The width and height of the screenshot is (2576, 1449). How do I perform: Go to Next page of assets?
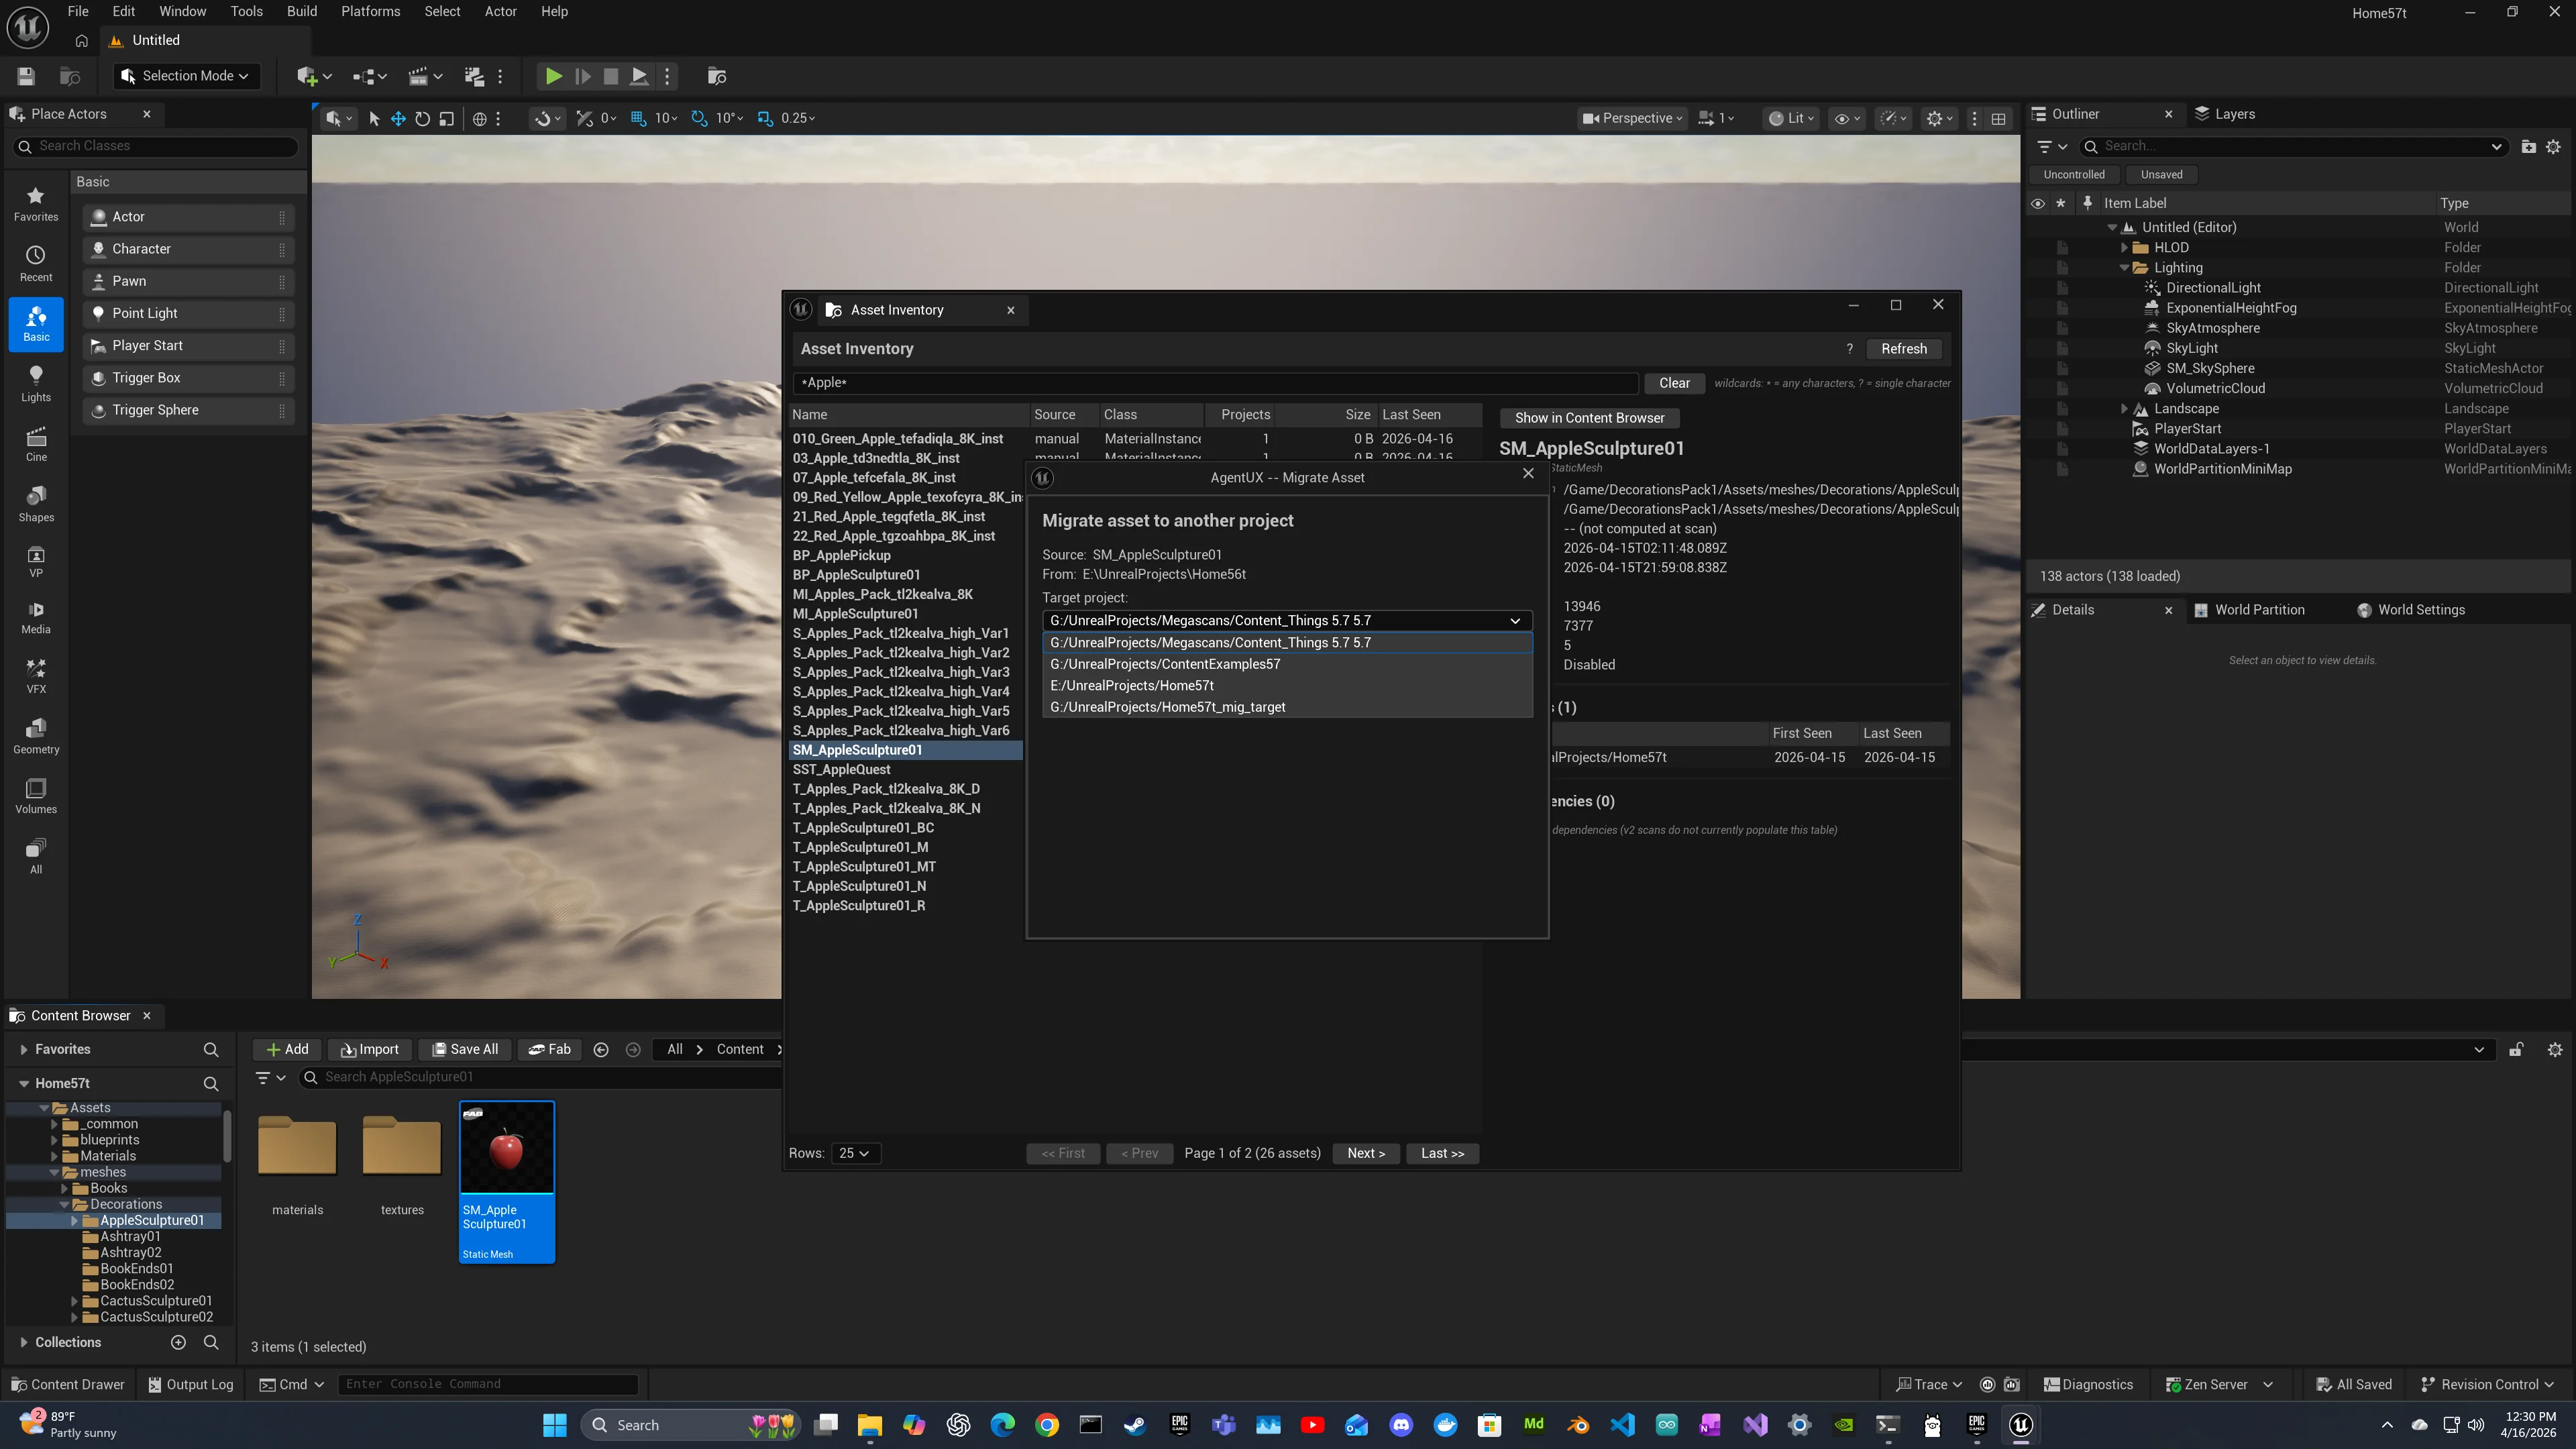tap(1366, 1154)
